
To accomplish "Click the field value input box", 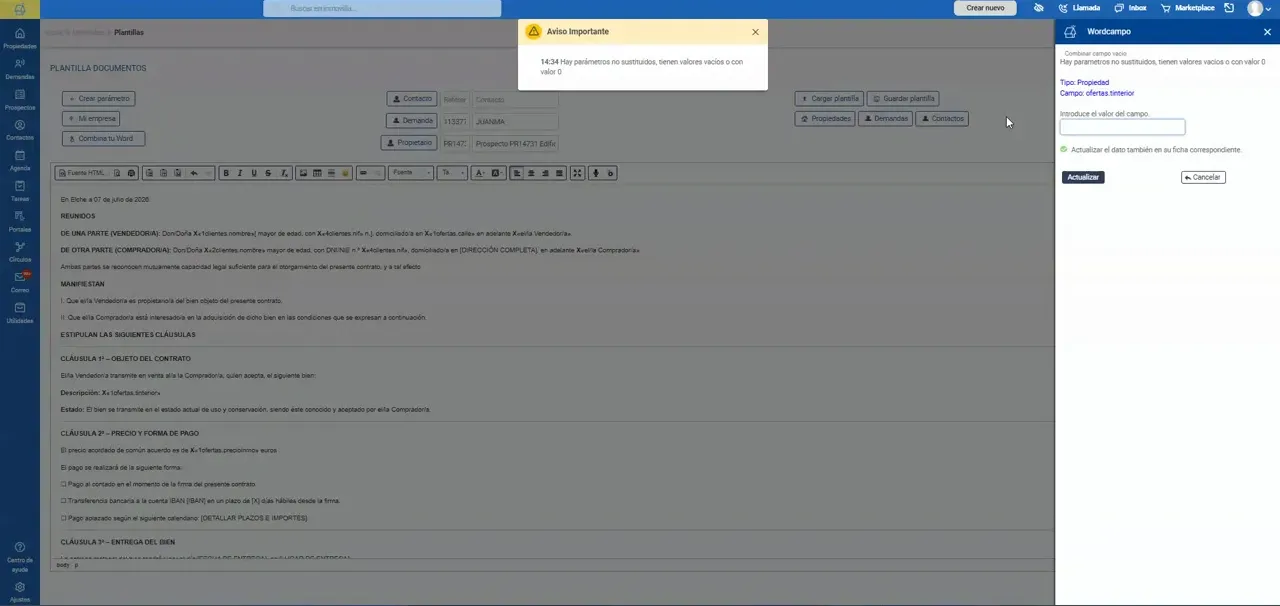I will 1122,127.
